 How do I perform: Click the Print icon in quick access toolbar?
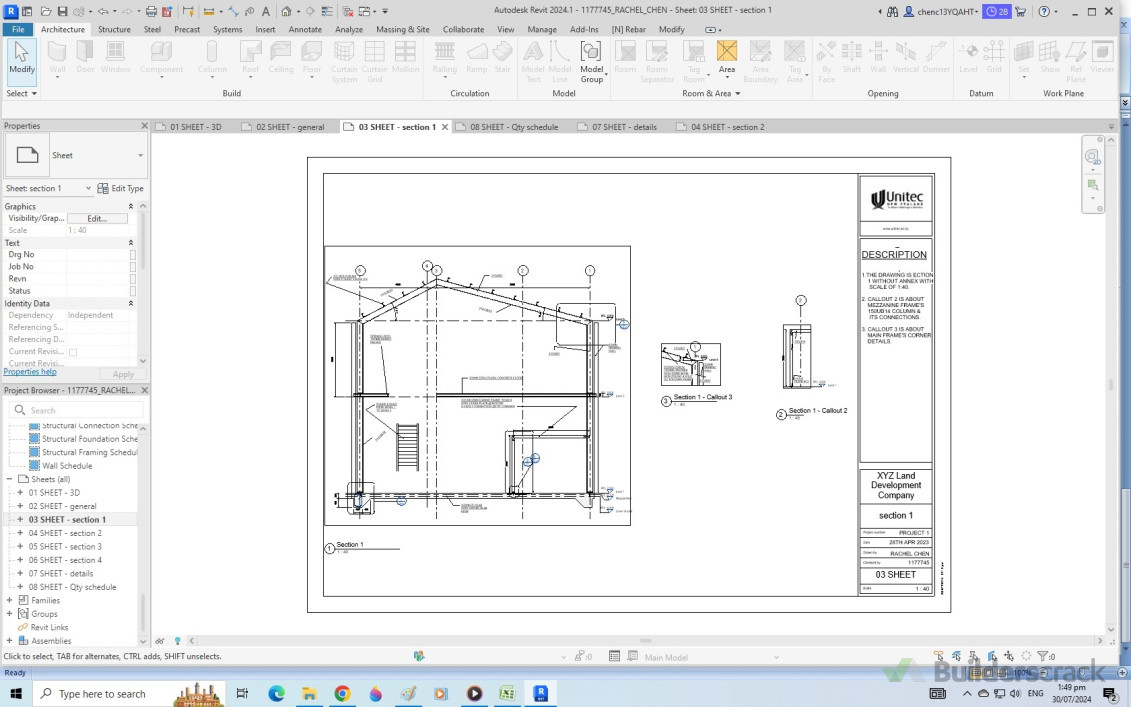tap(150, 11)
